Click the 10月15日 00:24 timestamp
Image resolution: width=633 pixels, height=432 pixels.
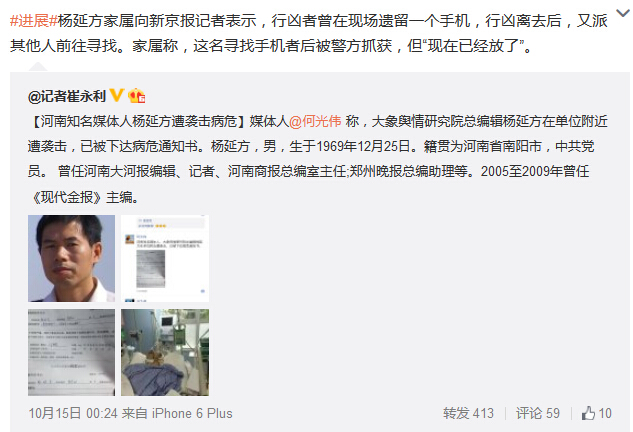pos(73,413)
